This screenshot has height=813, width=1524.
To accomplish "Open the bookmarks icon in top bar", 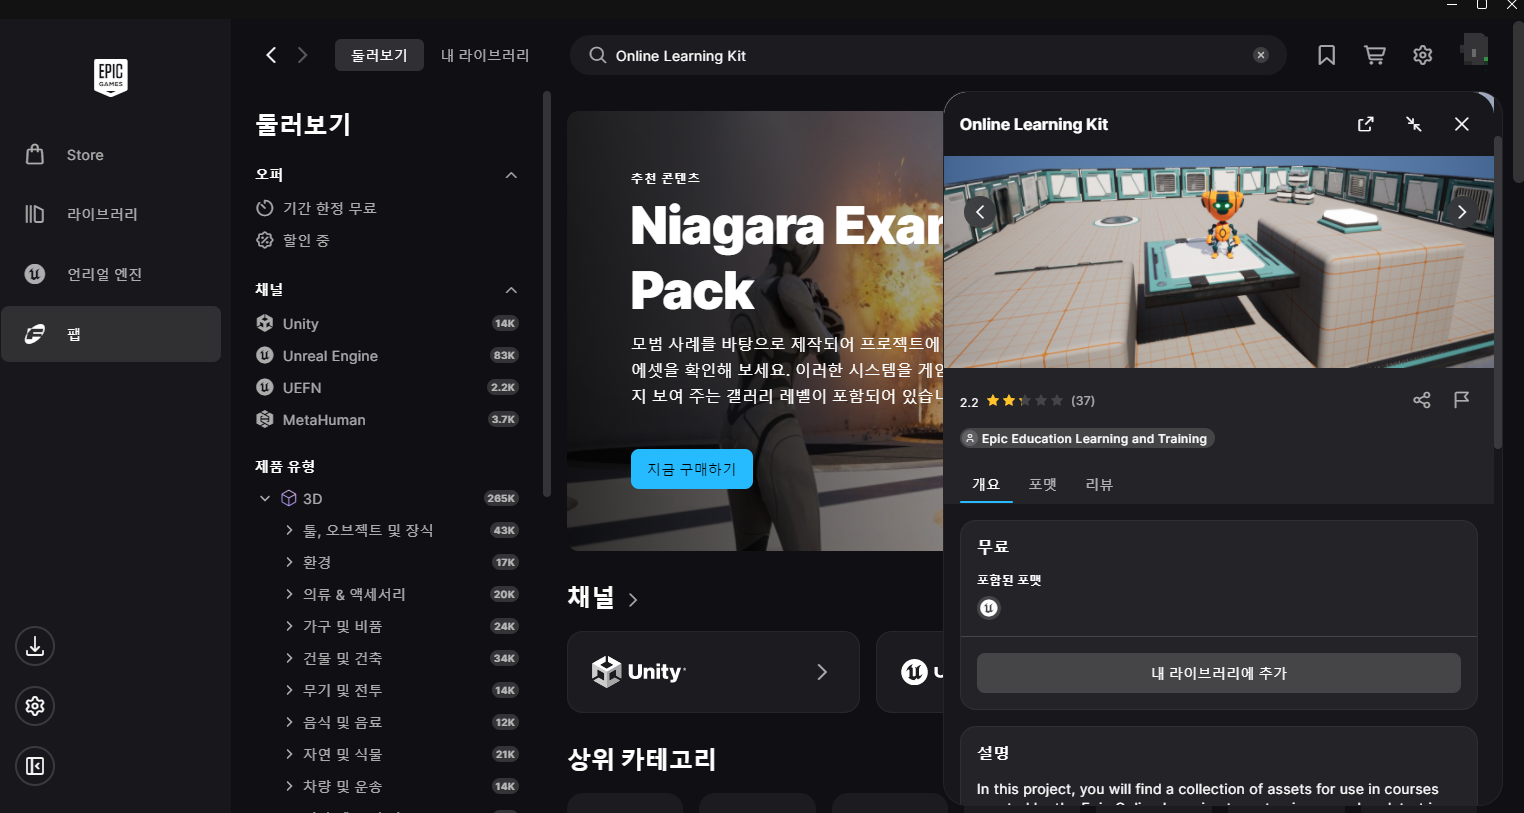I will [x=1327, y=55].
